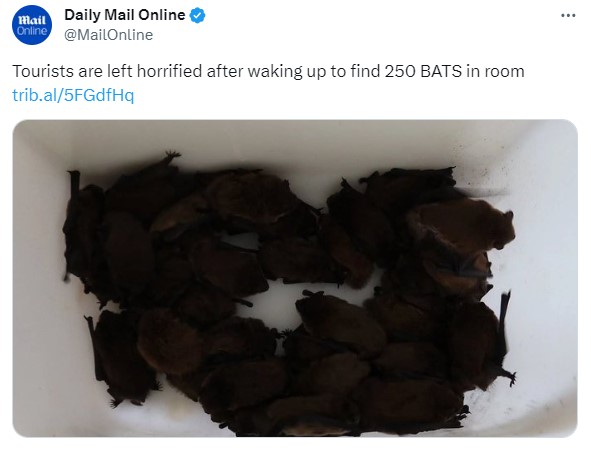Viewport: 591px width, 450px height.
Task: Open the Mail Online profile avatar
Action: pos(32,25)
